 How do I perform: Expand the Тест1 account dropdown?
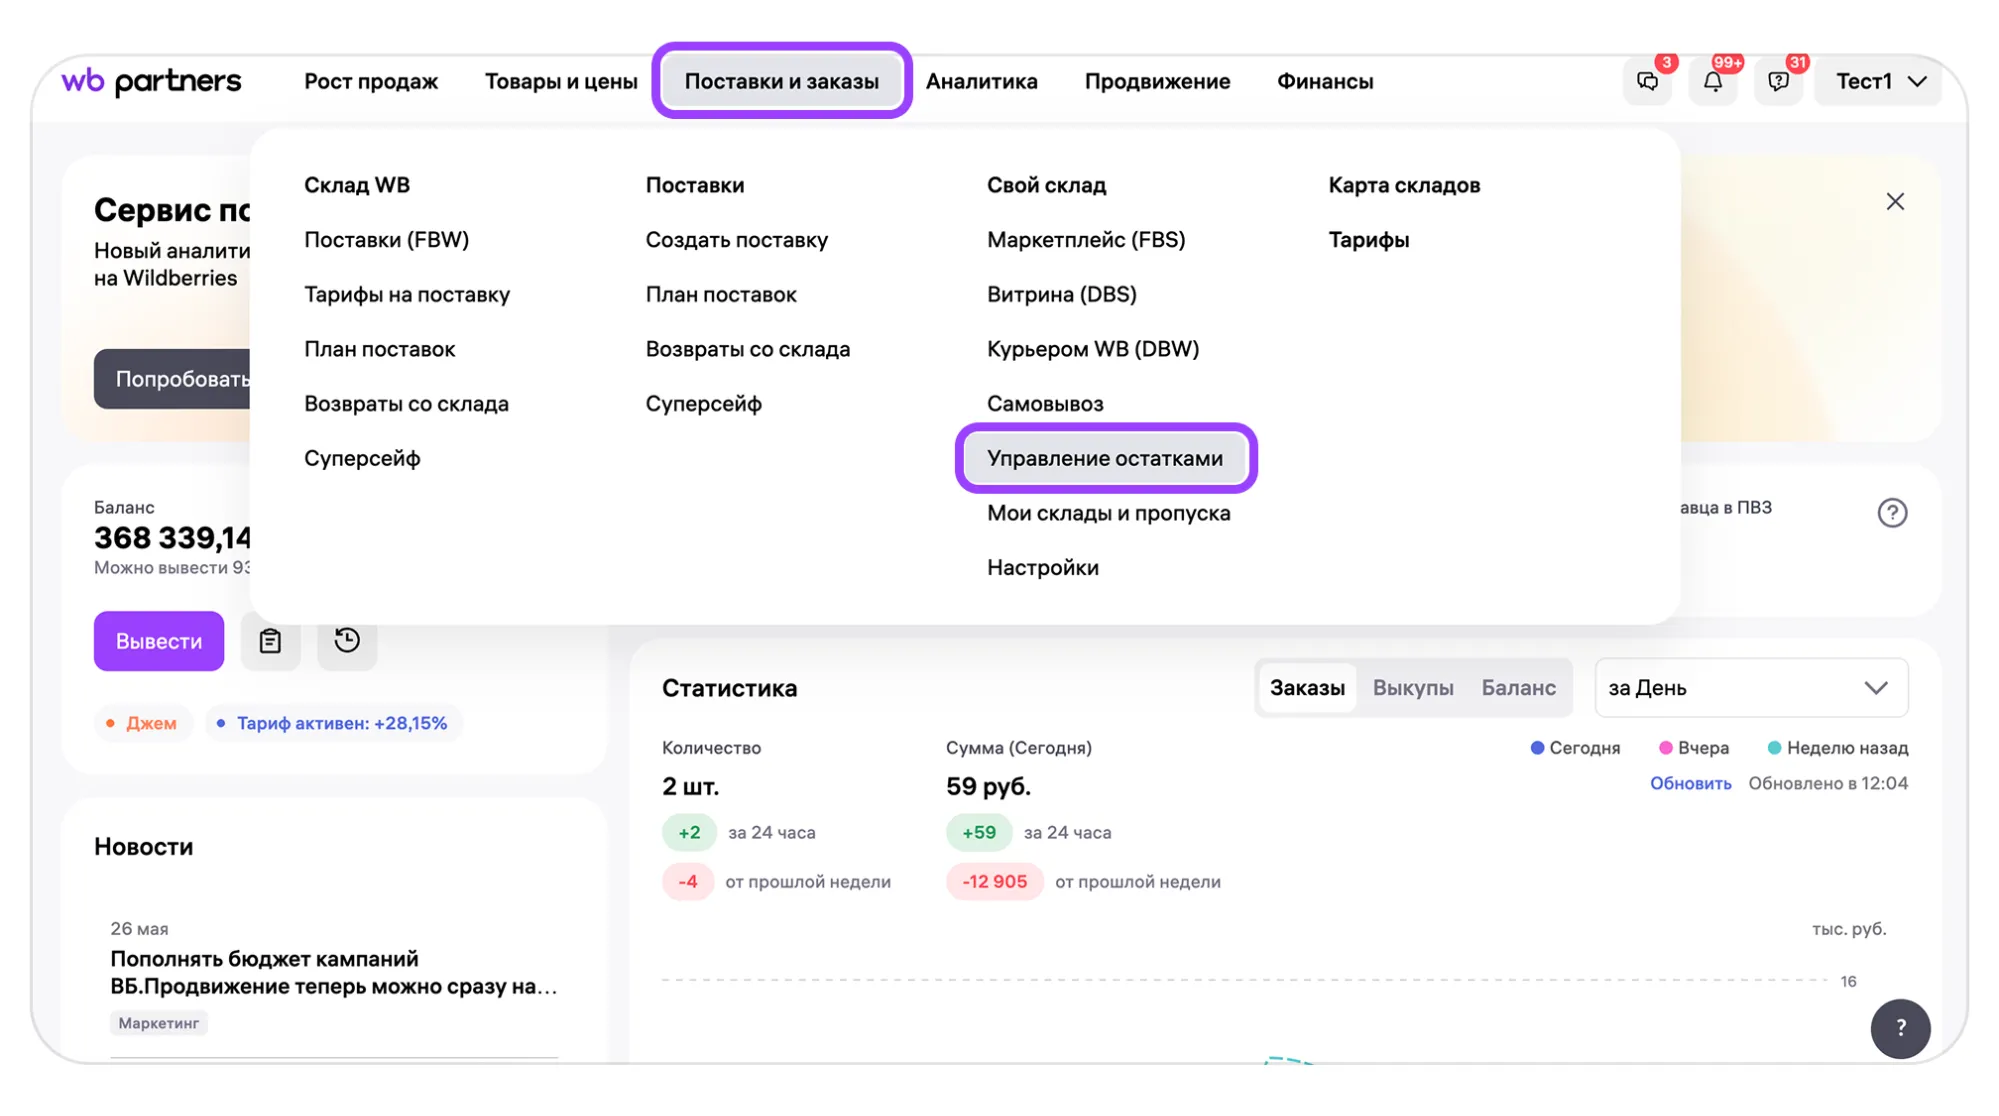pos(1880,82)
